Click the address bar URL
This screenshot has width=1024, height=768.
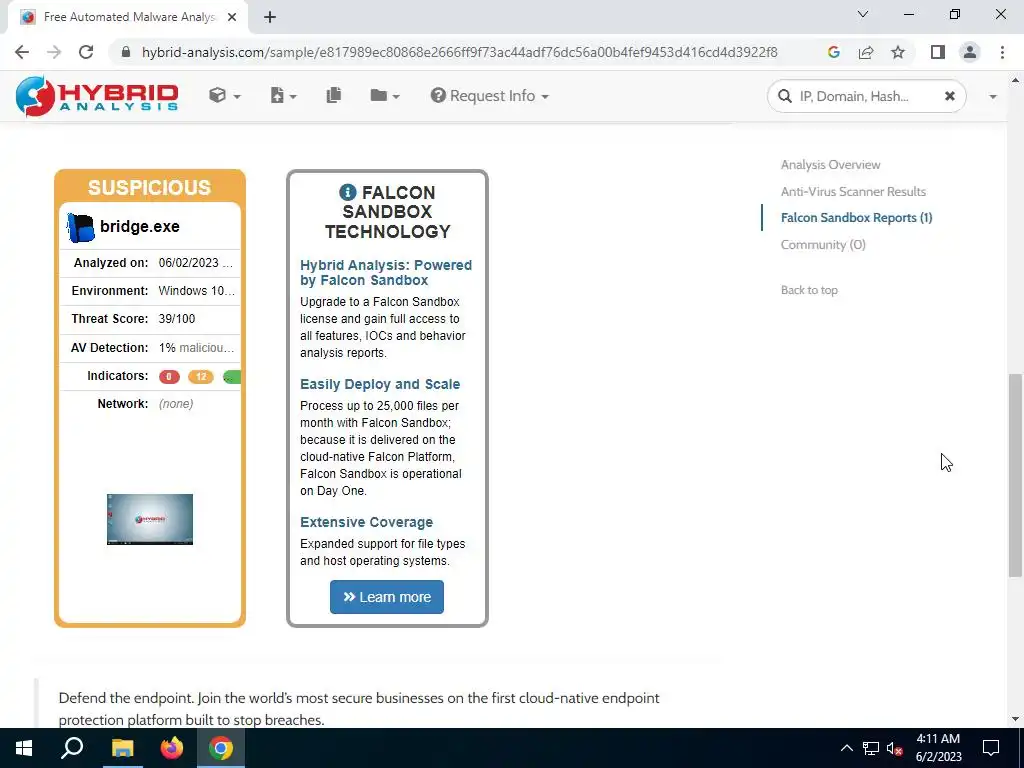[x=459, y=52]
